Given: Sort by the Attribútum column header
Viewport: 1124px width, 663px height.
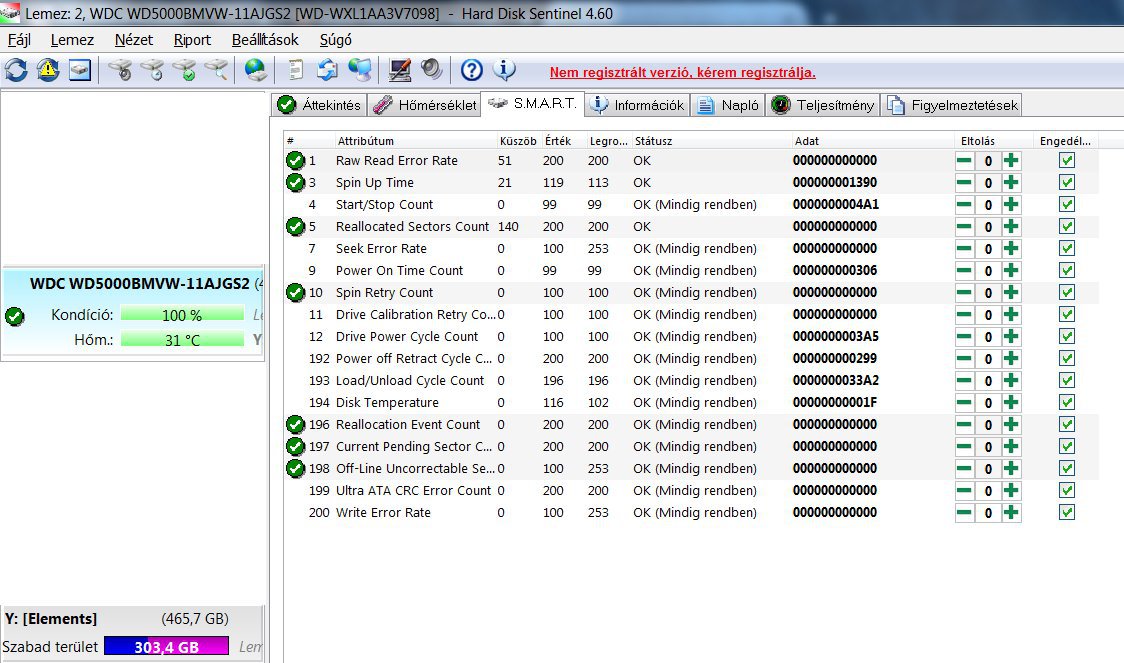Looking at the screenshot, I should click(416, 141).
